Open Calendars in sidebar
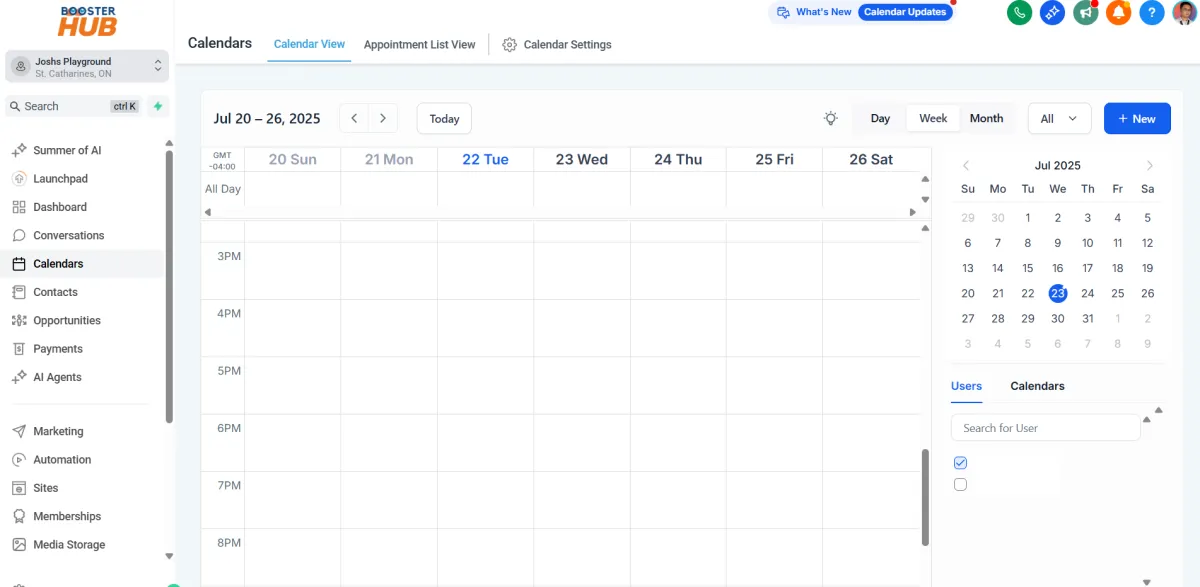Screen dimensions: 1200x587 click(84, 264)
